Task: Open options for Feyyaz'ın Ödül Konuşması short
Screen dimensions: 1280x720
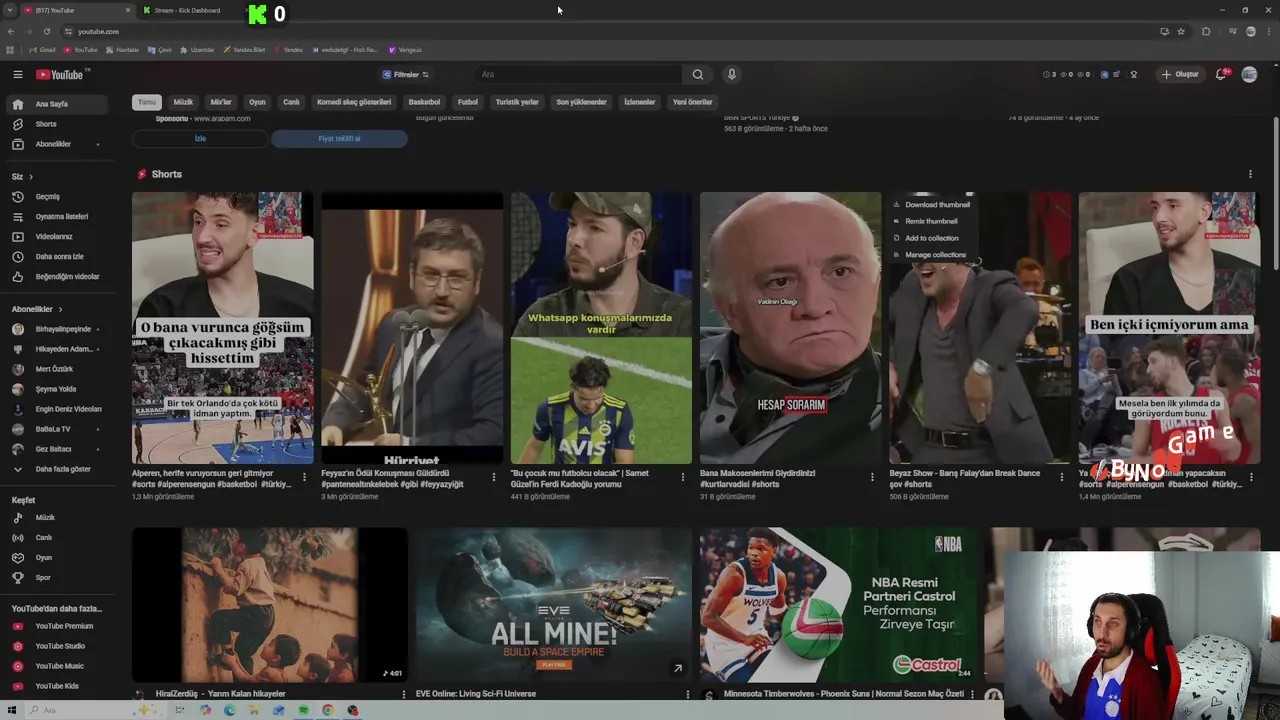Action: tap(493, 477)
